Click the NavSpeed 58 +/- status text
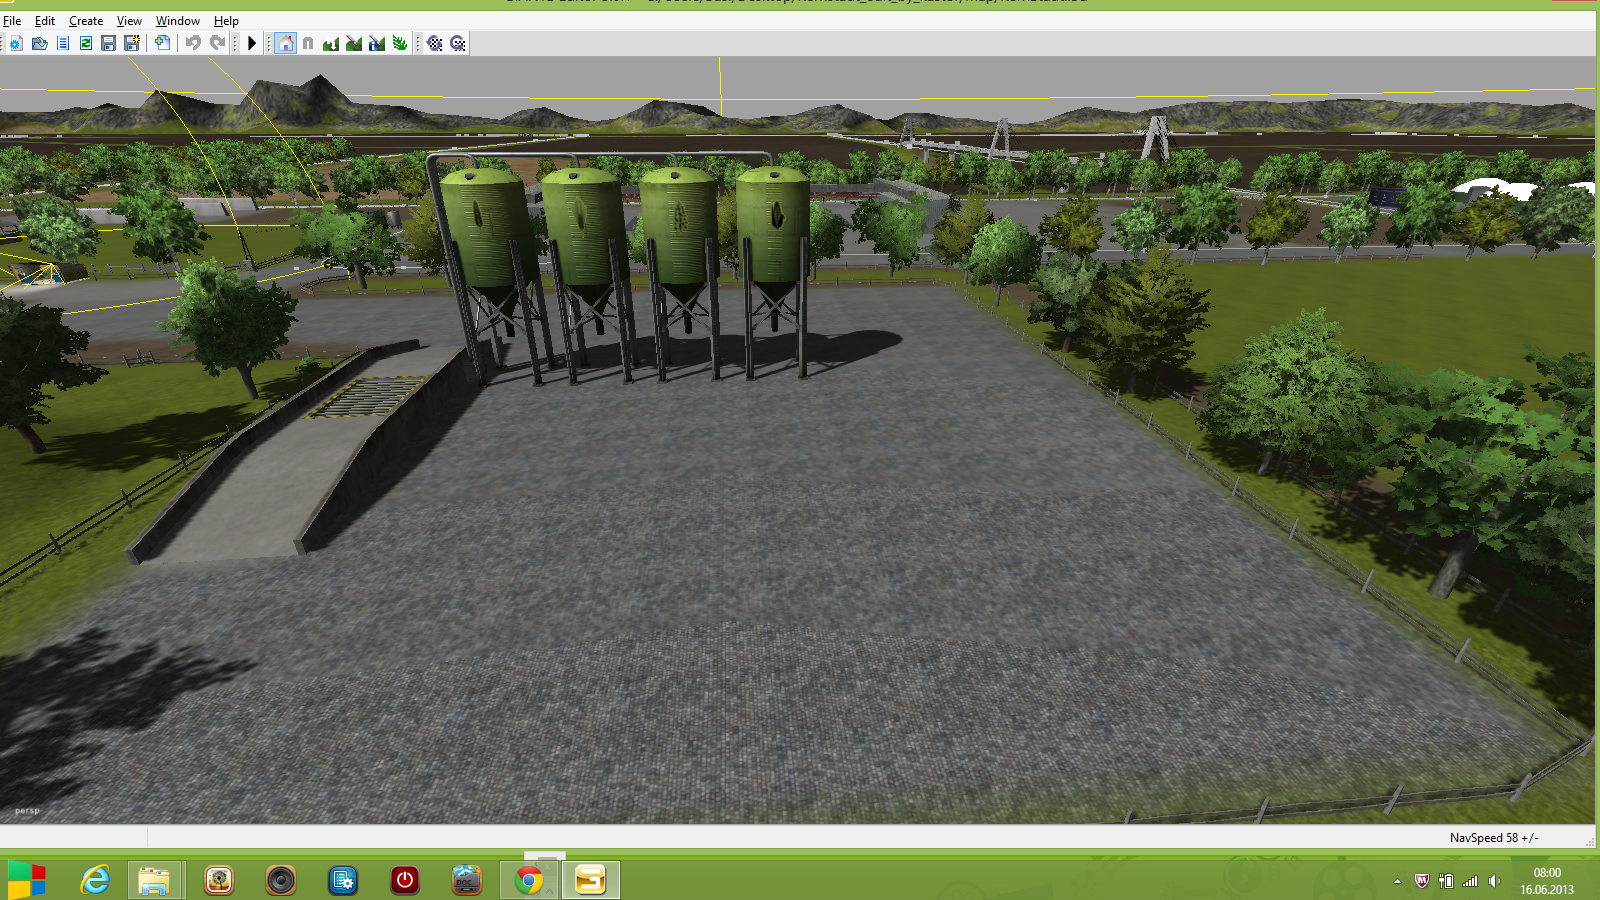Image resolution: width=1600 pixels, height=900 pixels. point(1494,838)
